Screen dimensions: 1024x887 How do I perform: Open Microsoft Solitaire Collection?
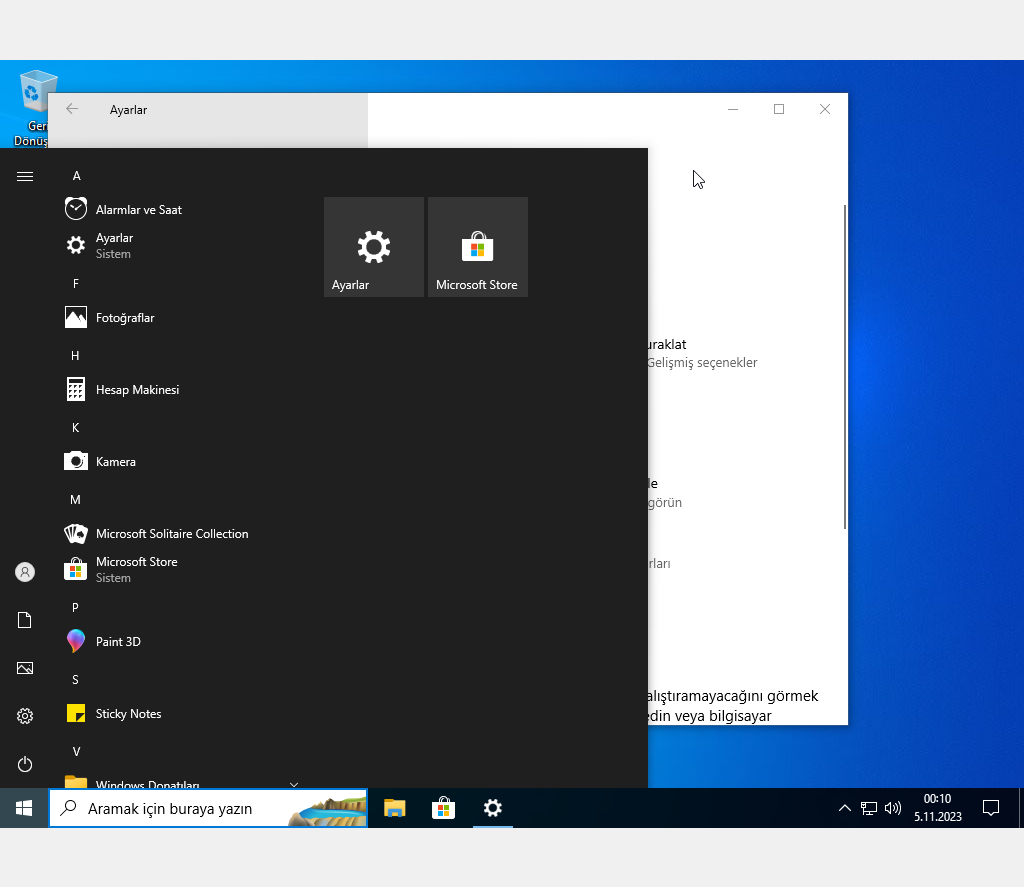point(183,534)
